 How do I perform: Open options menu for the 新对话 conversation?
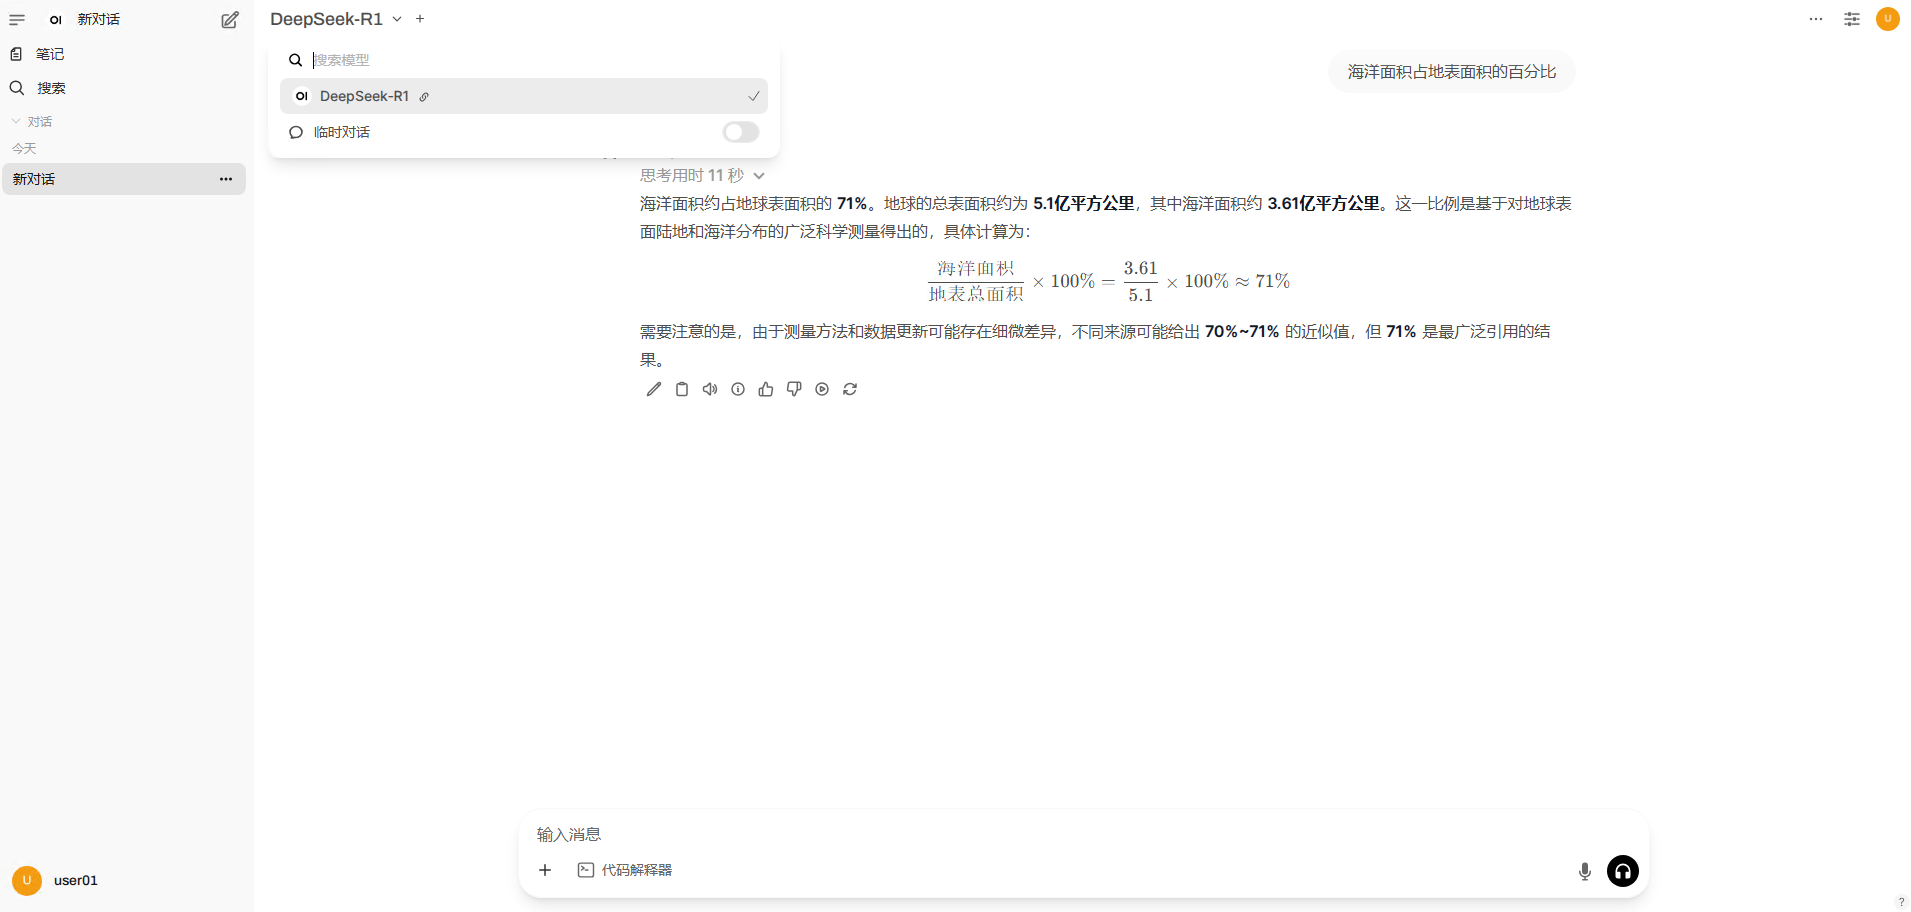point(225,179)
